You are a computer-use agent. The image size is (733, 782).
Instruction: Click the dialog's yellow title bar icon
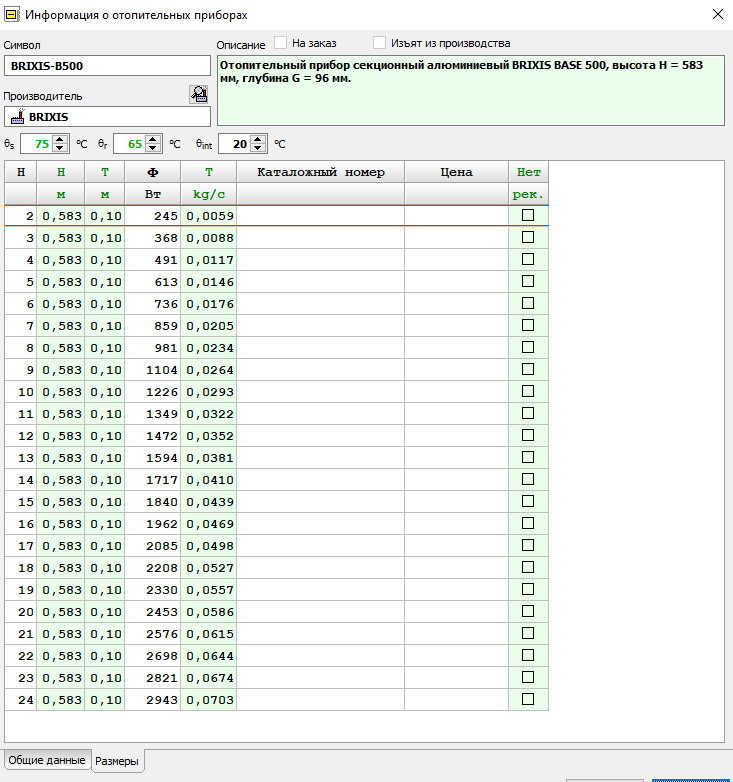pyautogui.click(x=11, y=15)
